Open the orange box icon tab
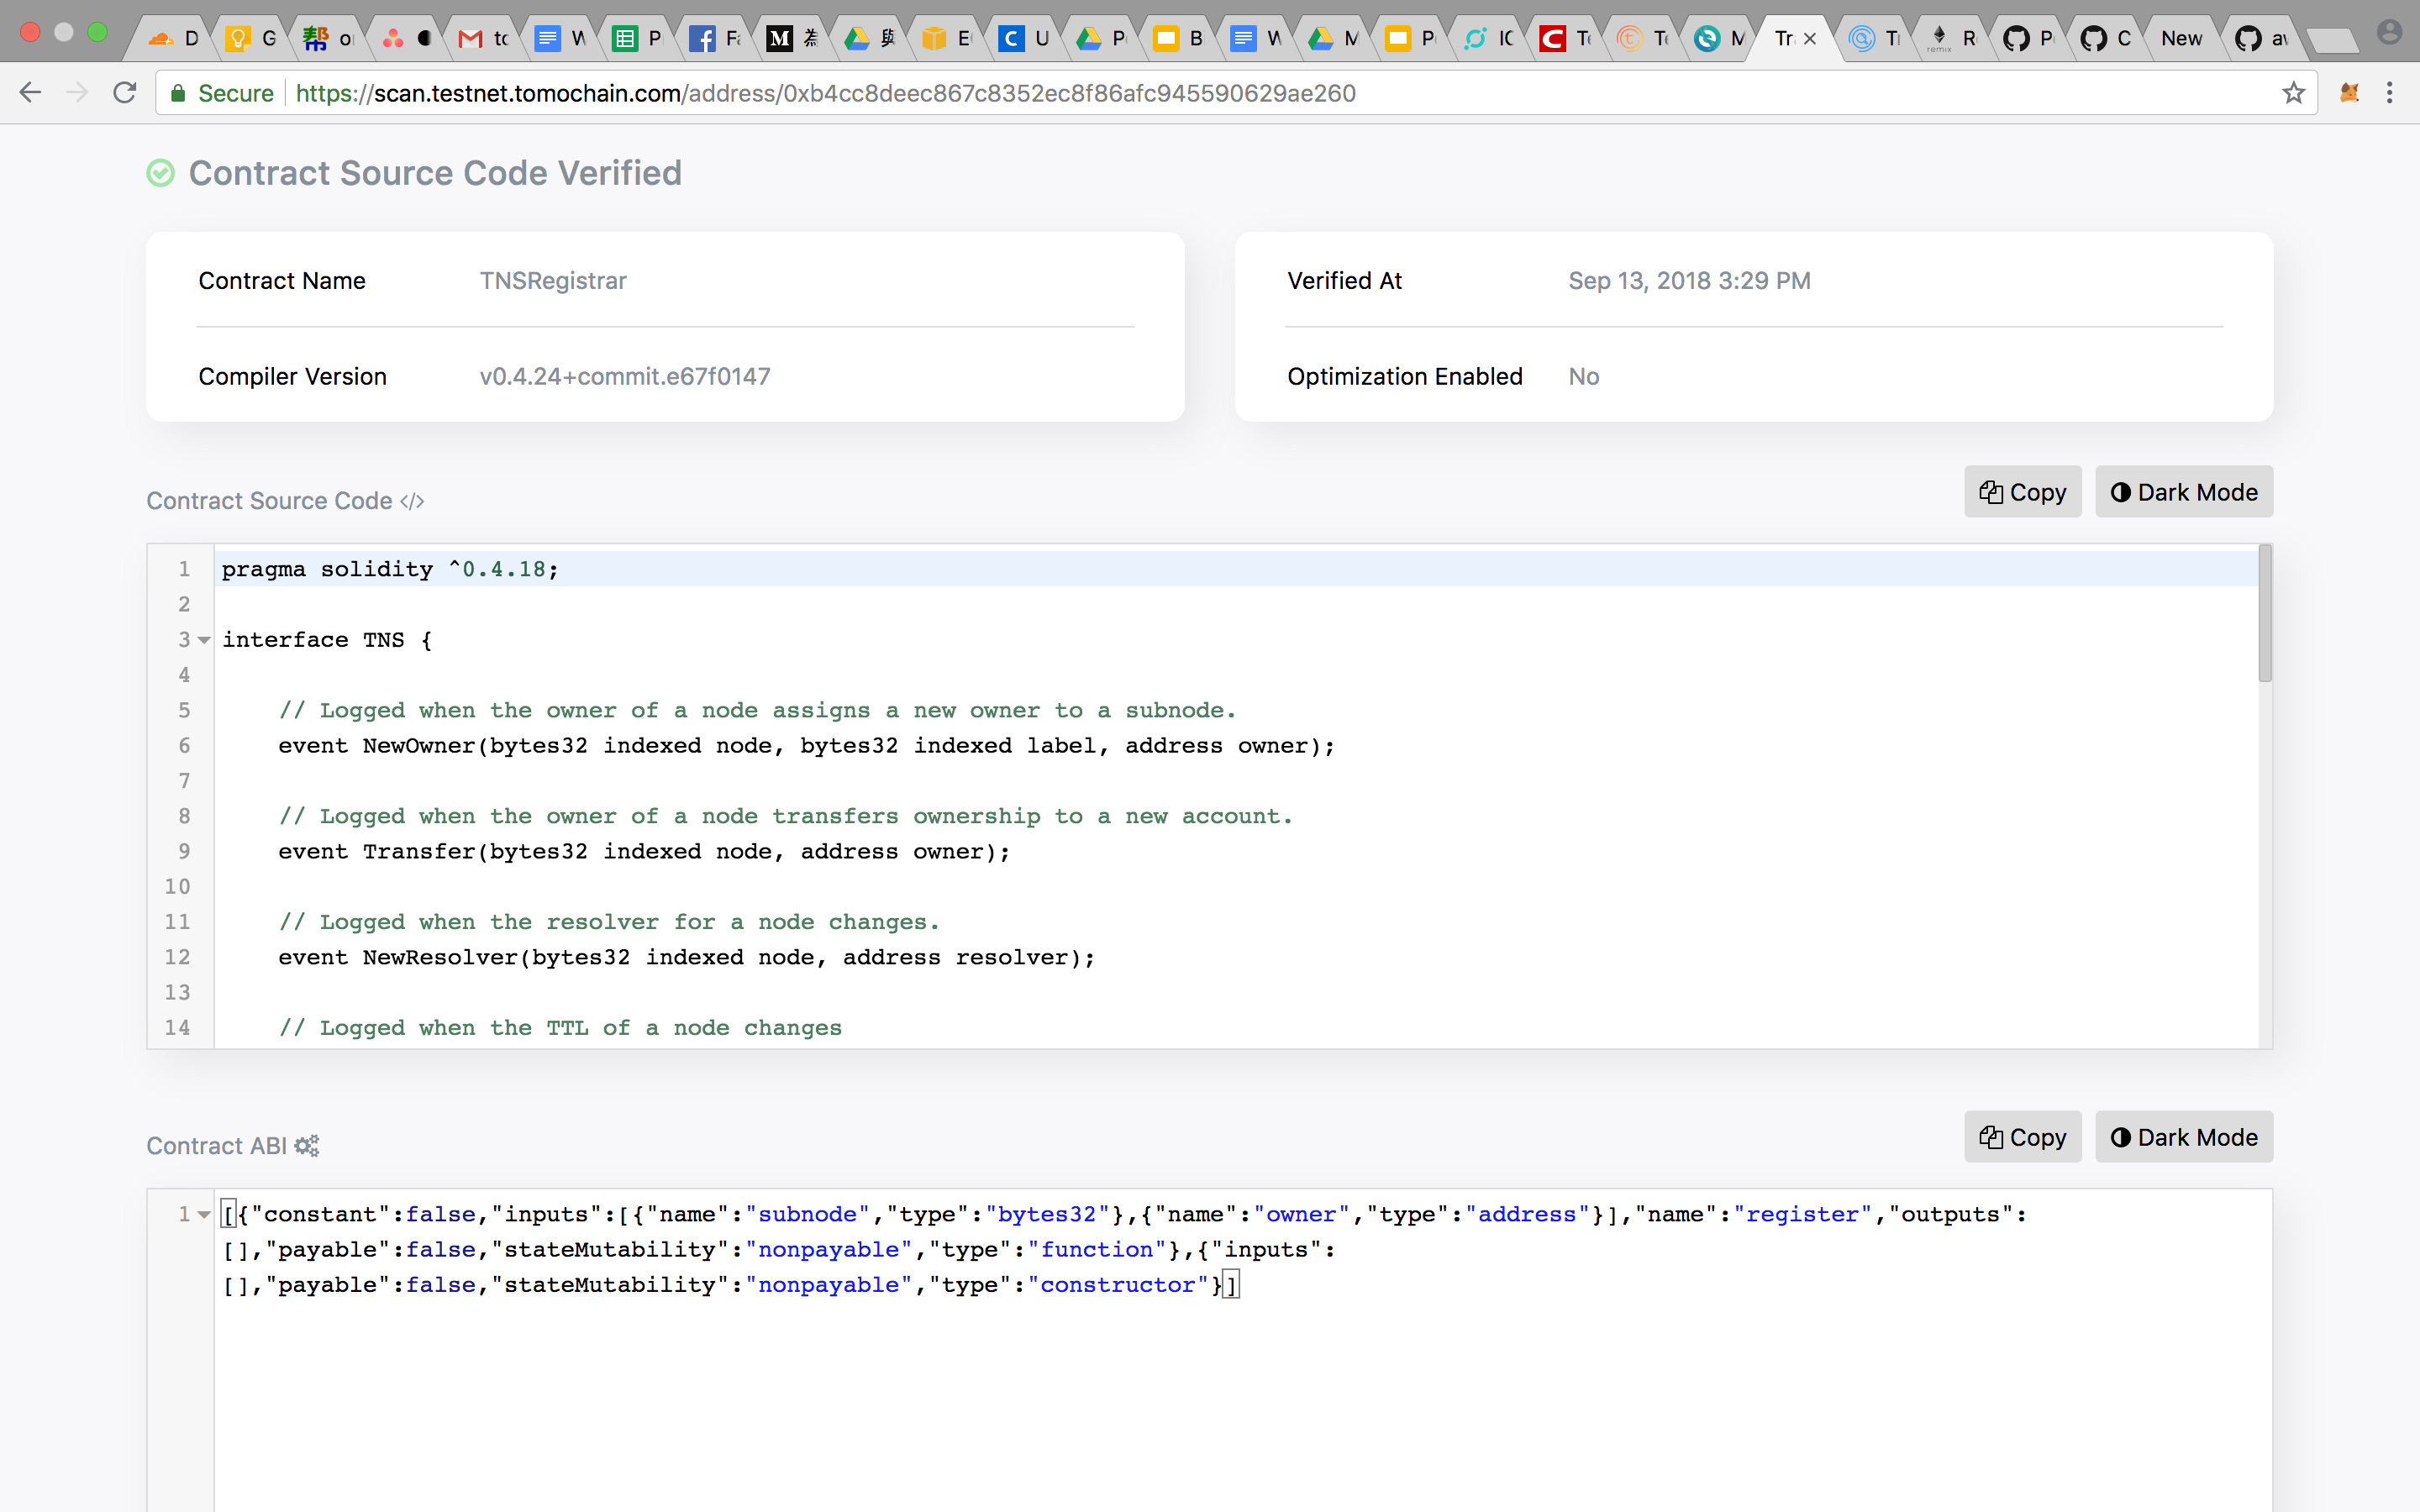Image resolution: width=2420 pixels, height=1512 pixels. coord(948,38)
